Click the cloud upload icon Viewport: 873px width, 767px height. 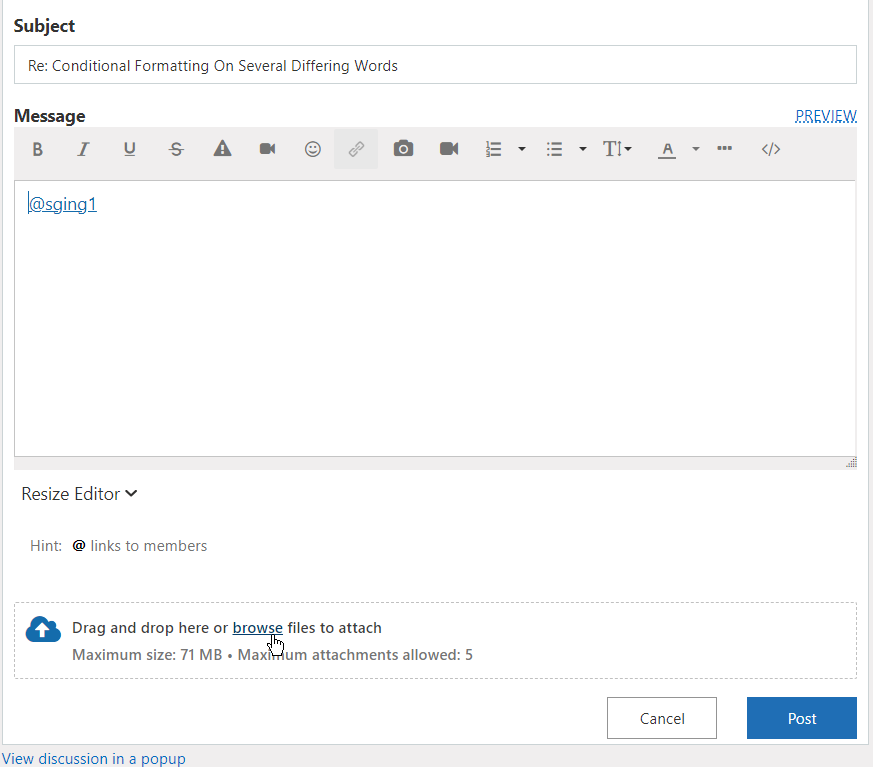[x=43, y=629]
